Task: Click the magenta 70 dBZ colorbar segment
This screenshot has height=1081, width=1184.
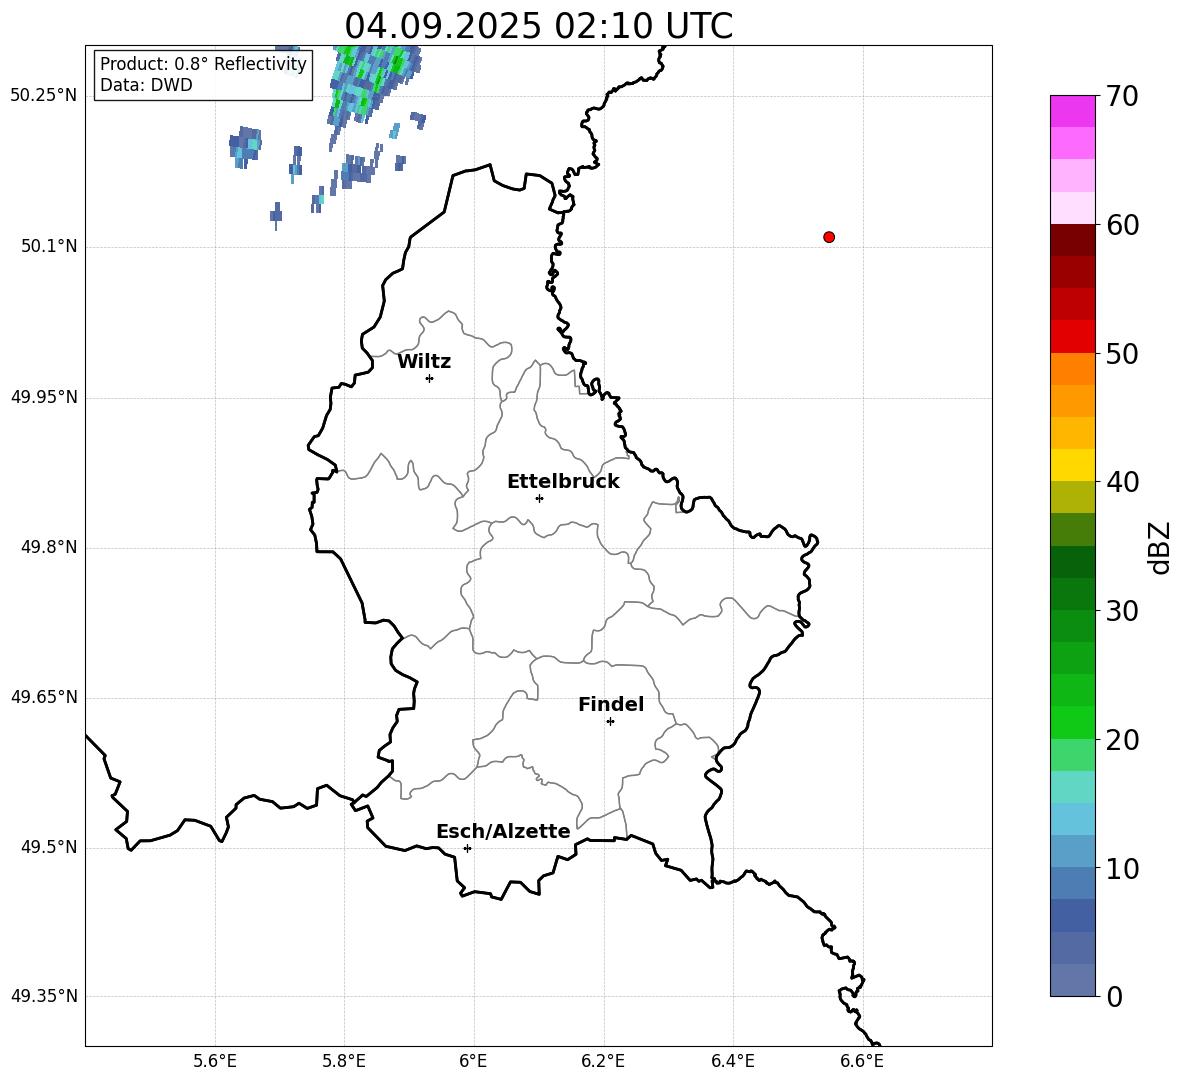Action: 1072,111
